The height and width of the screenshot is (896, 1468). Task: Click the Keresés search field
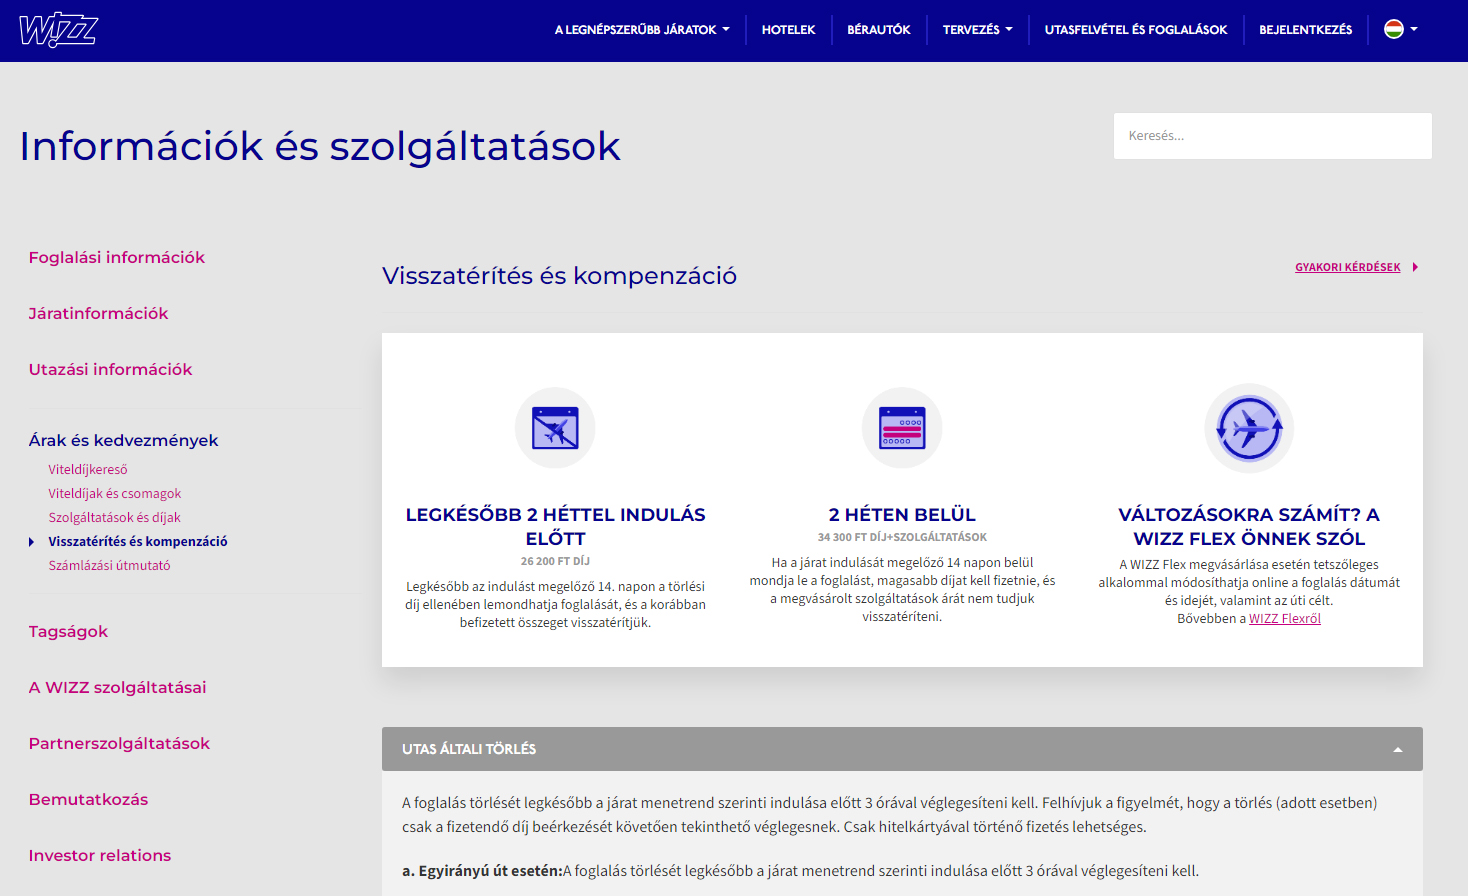click(x=1272, y=136)
